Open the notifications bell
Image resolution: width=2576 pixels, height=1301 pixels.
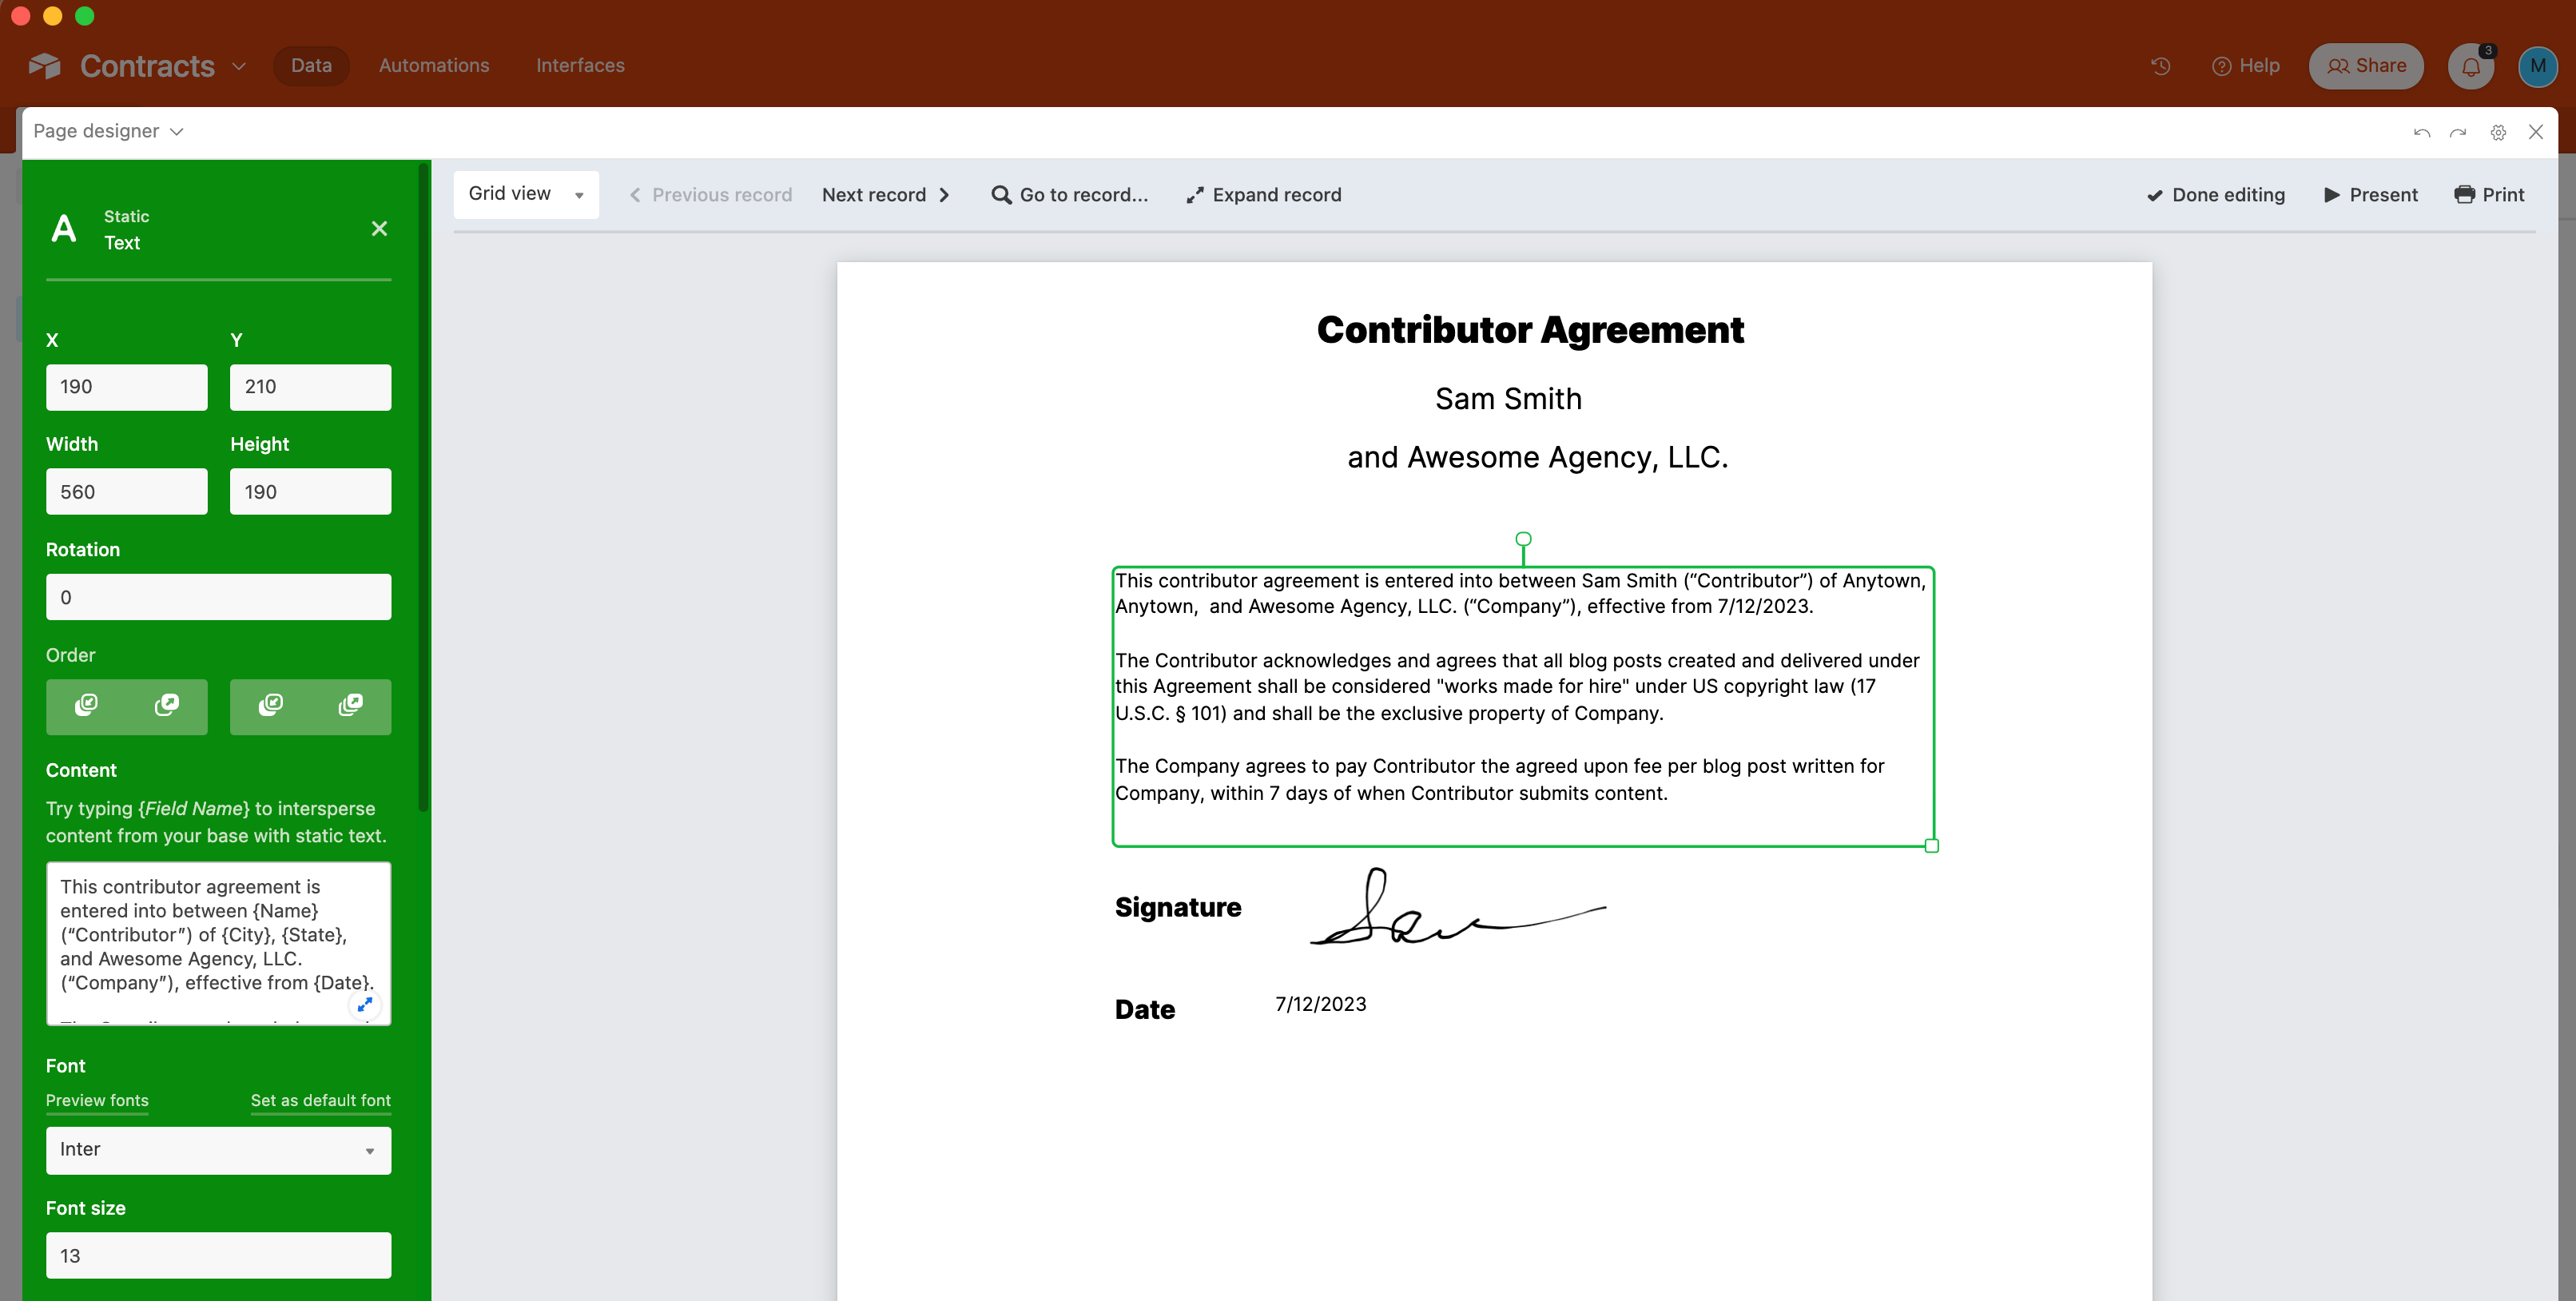click(x=2471, y=66)
